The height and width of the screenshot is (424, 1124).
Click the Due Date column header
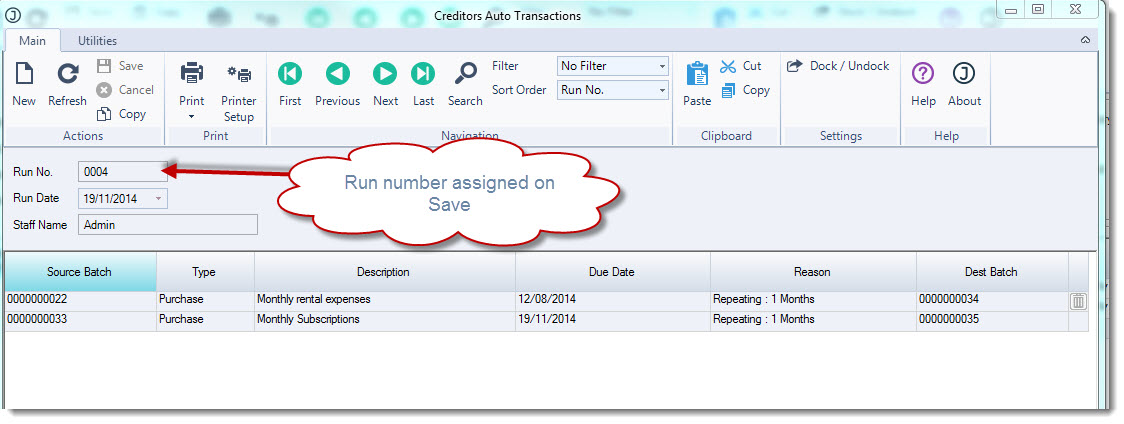pyautogui.click(x=612, y=272)
